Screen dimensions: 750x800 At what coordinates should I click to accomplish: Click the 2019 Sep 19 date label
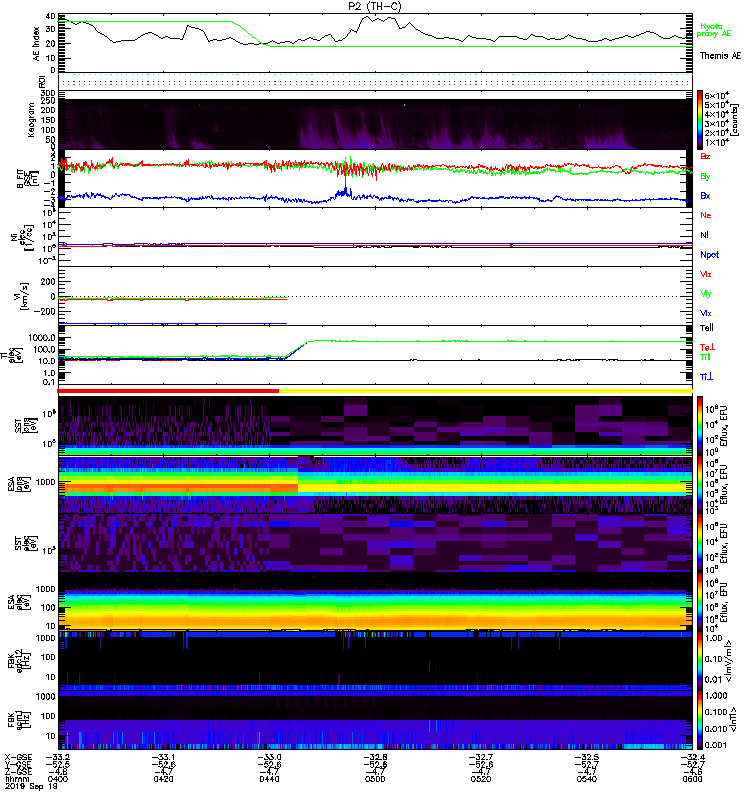click(x=31, y=786)
